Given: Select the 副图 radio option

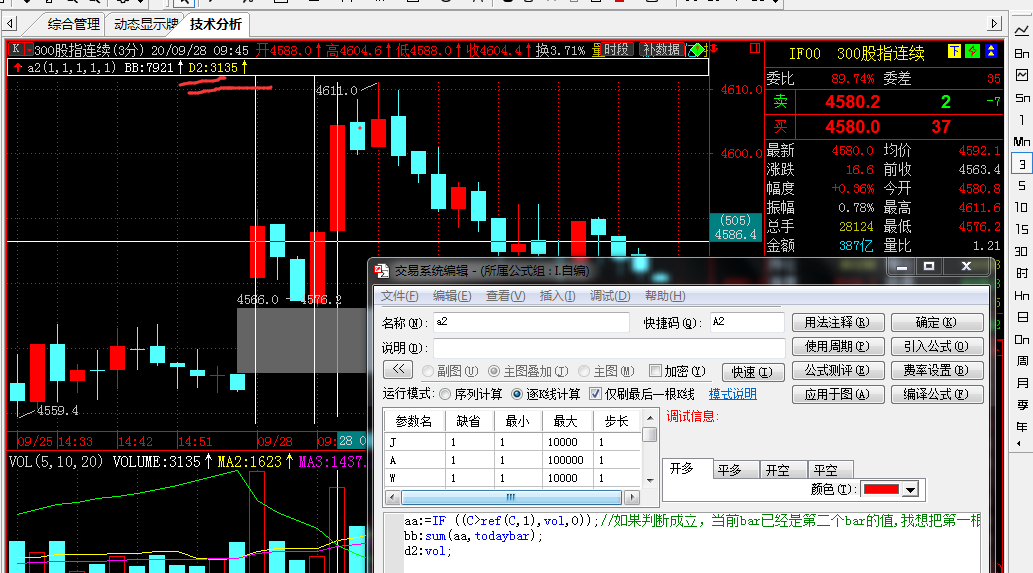Looking at the screenshot, I should point(428,371).
